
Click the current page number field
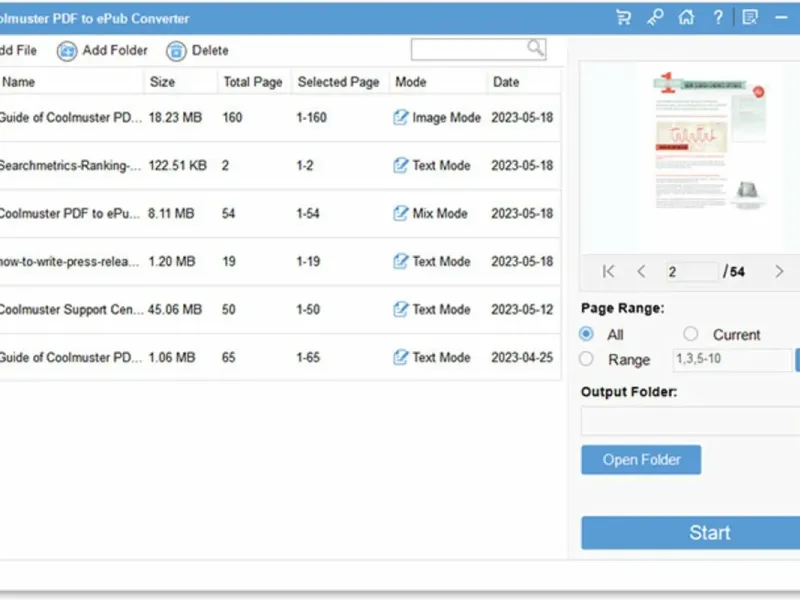click(x=691, y=271)
